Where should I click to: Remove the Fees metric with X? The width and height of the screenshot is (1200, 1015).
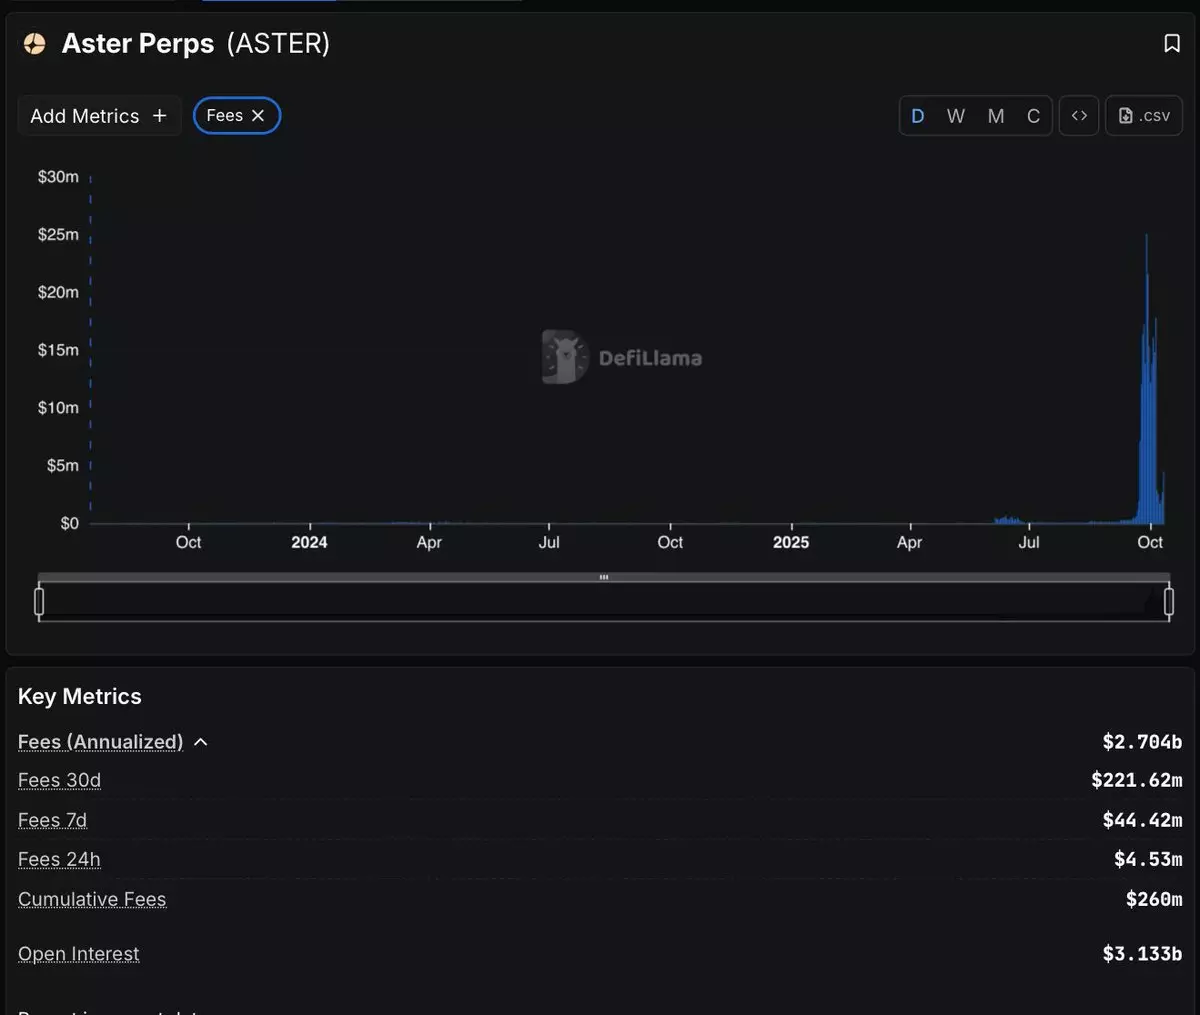point(258,116)
